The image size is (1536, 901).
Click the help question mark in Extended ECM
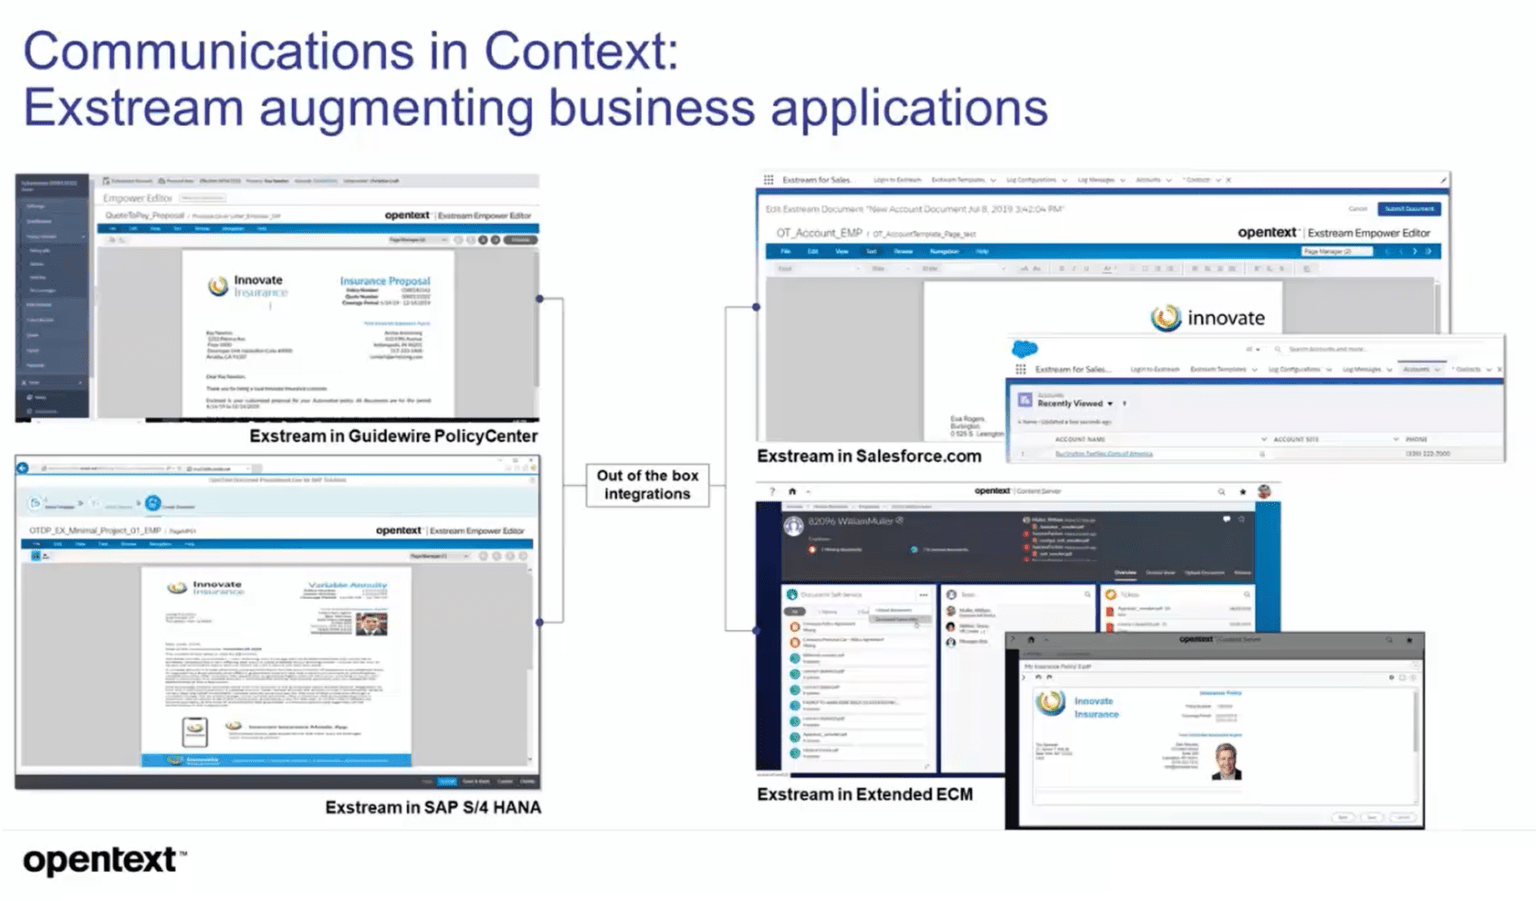772,490
